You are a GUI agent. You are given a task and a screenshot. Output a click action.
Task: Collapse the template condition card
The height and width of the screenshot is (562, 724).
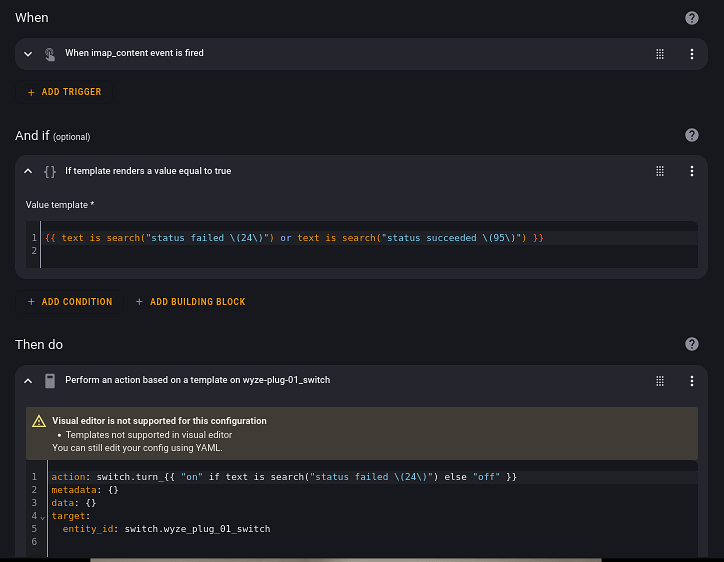(x=28, y=171)
